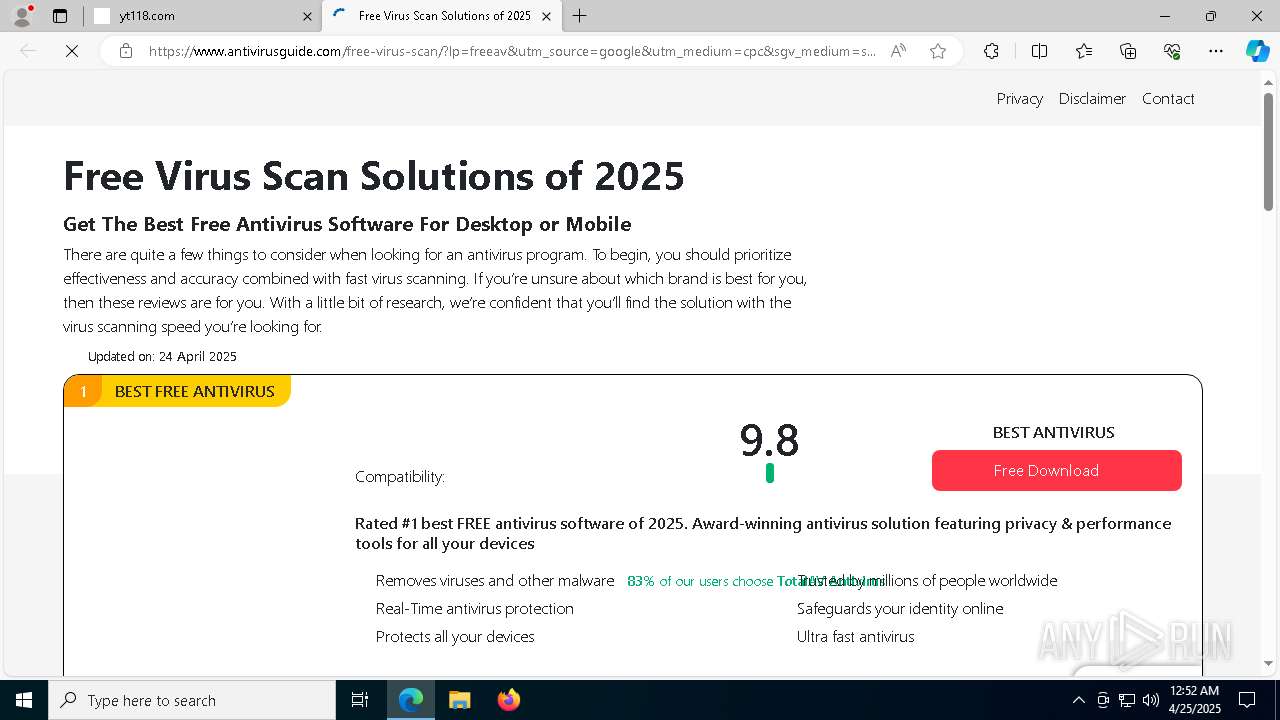Click the page heading Free Virus Scan Solutions

click(374, 176)
